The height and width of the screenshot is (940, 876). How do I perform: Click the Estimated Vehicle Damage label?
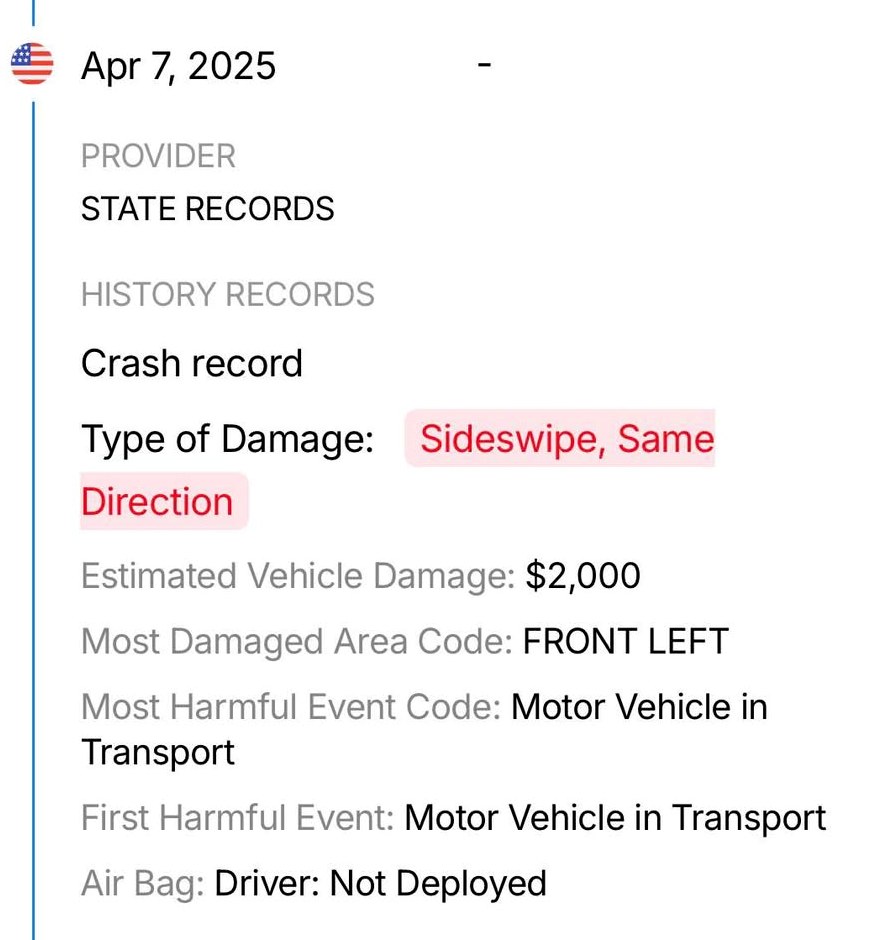(298, 577)
